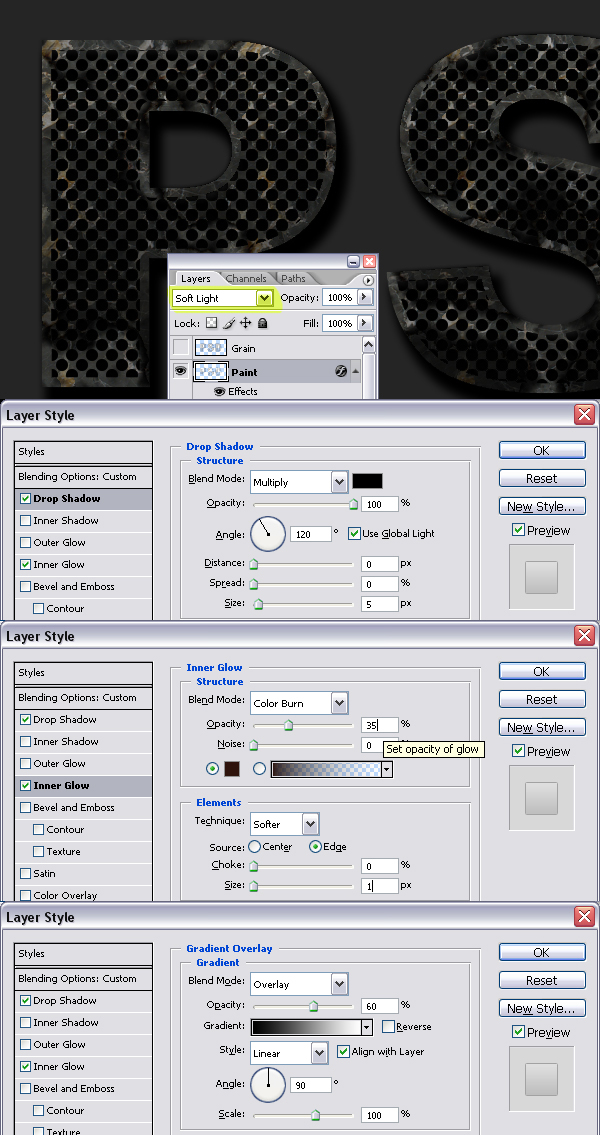
Task: Click Reset in the Gradient Overlay dialog
Action: click(x=542, y=980)
